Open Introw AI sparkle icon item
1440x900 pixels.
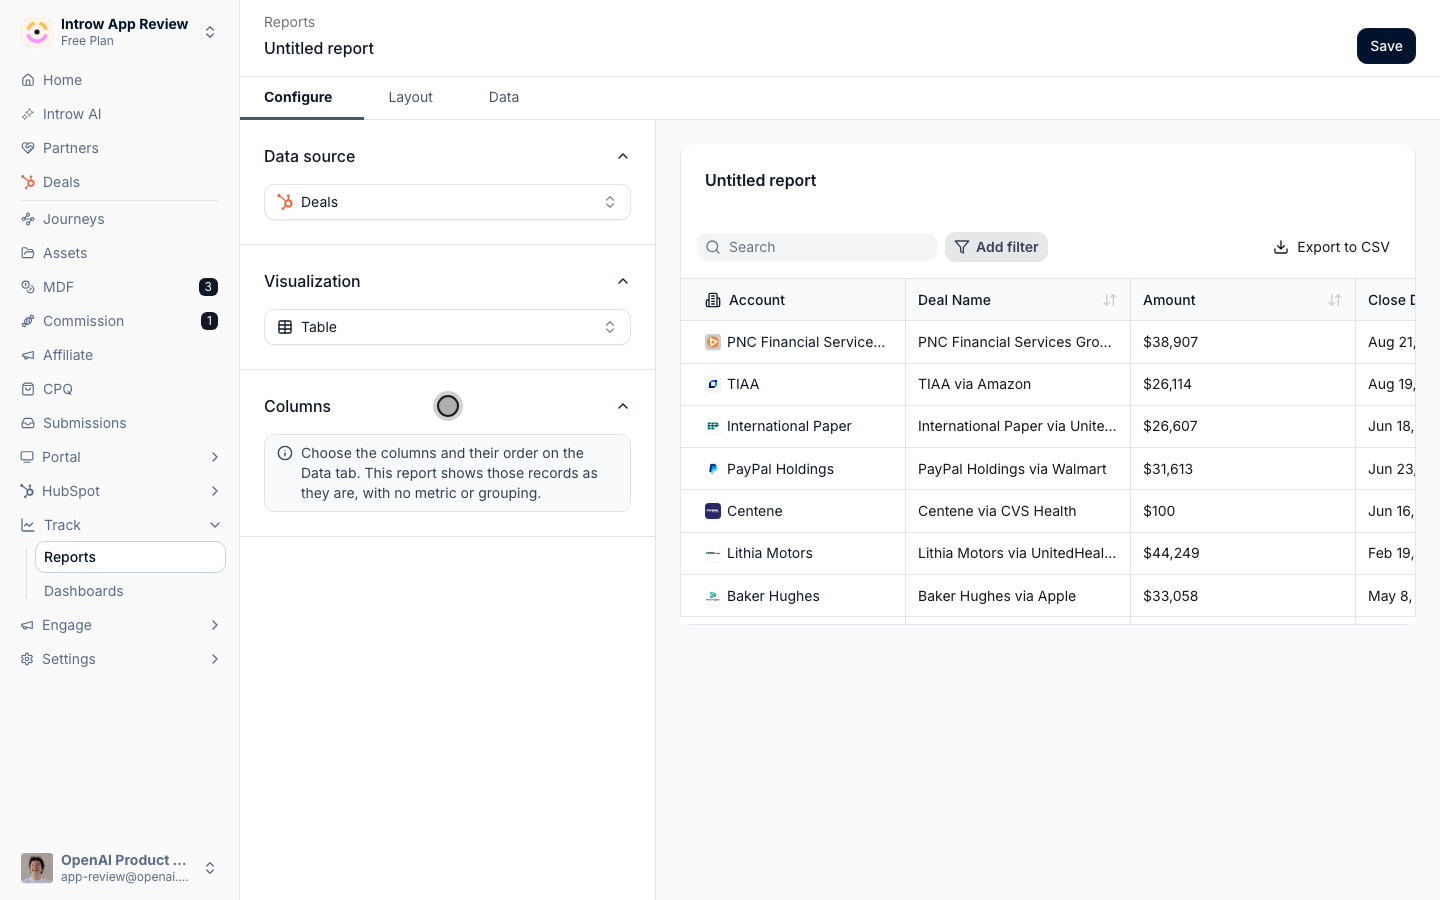point(120,114)
